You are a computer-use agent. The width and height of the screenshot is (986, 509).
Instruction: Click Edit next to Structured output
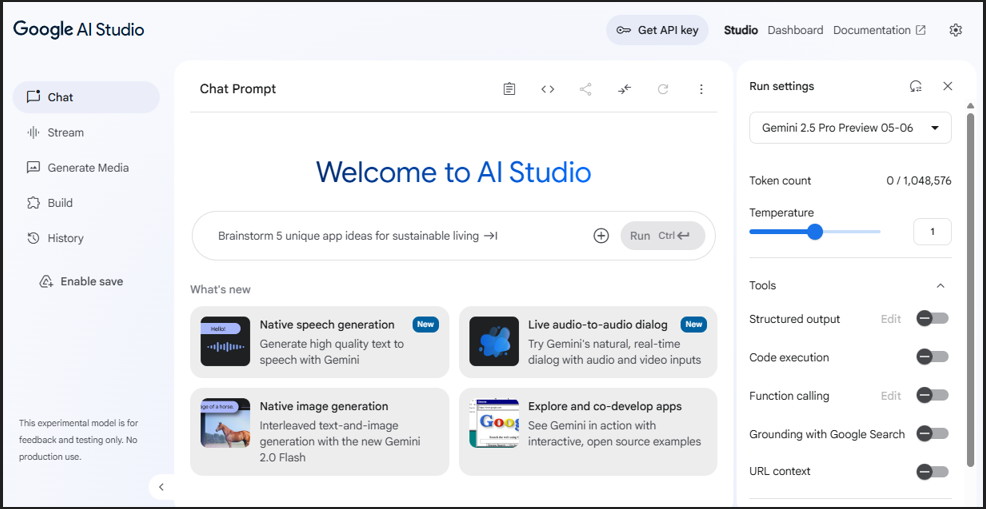tap(890, 319)
